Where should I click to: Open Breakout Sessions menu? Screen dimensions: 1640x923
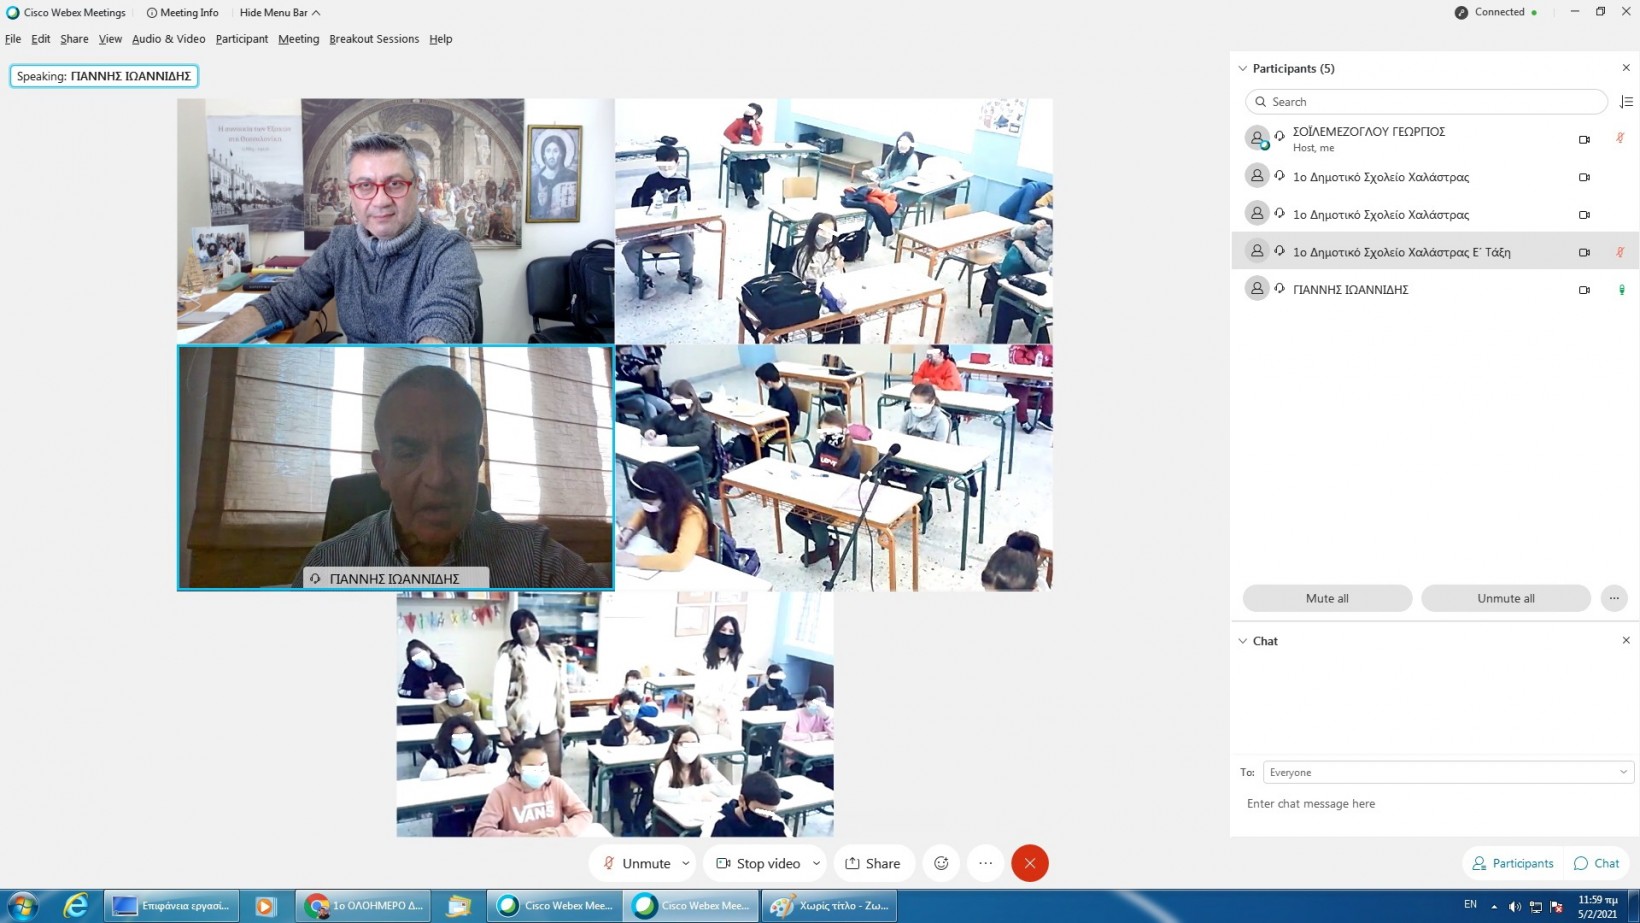374,39
